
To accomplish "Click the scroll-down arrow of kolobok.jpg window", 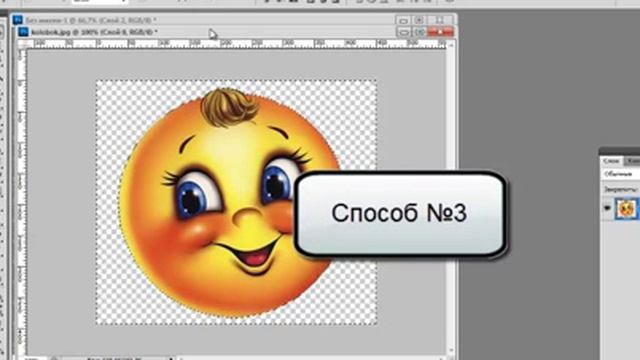I will pos(451,351).
